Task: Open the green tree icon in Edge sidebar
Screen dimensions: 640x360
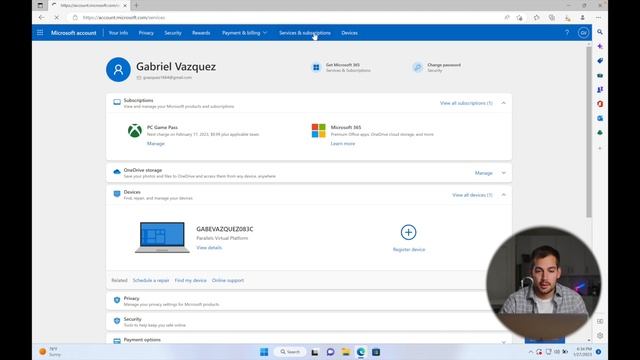Action: coord(600,133)
